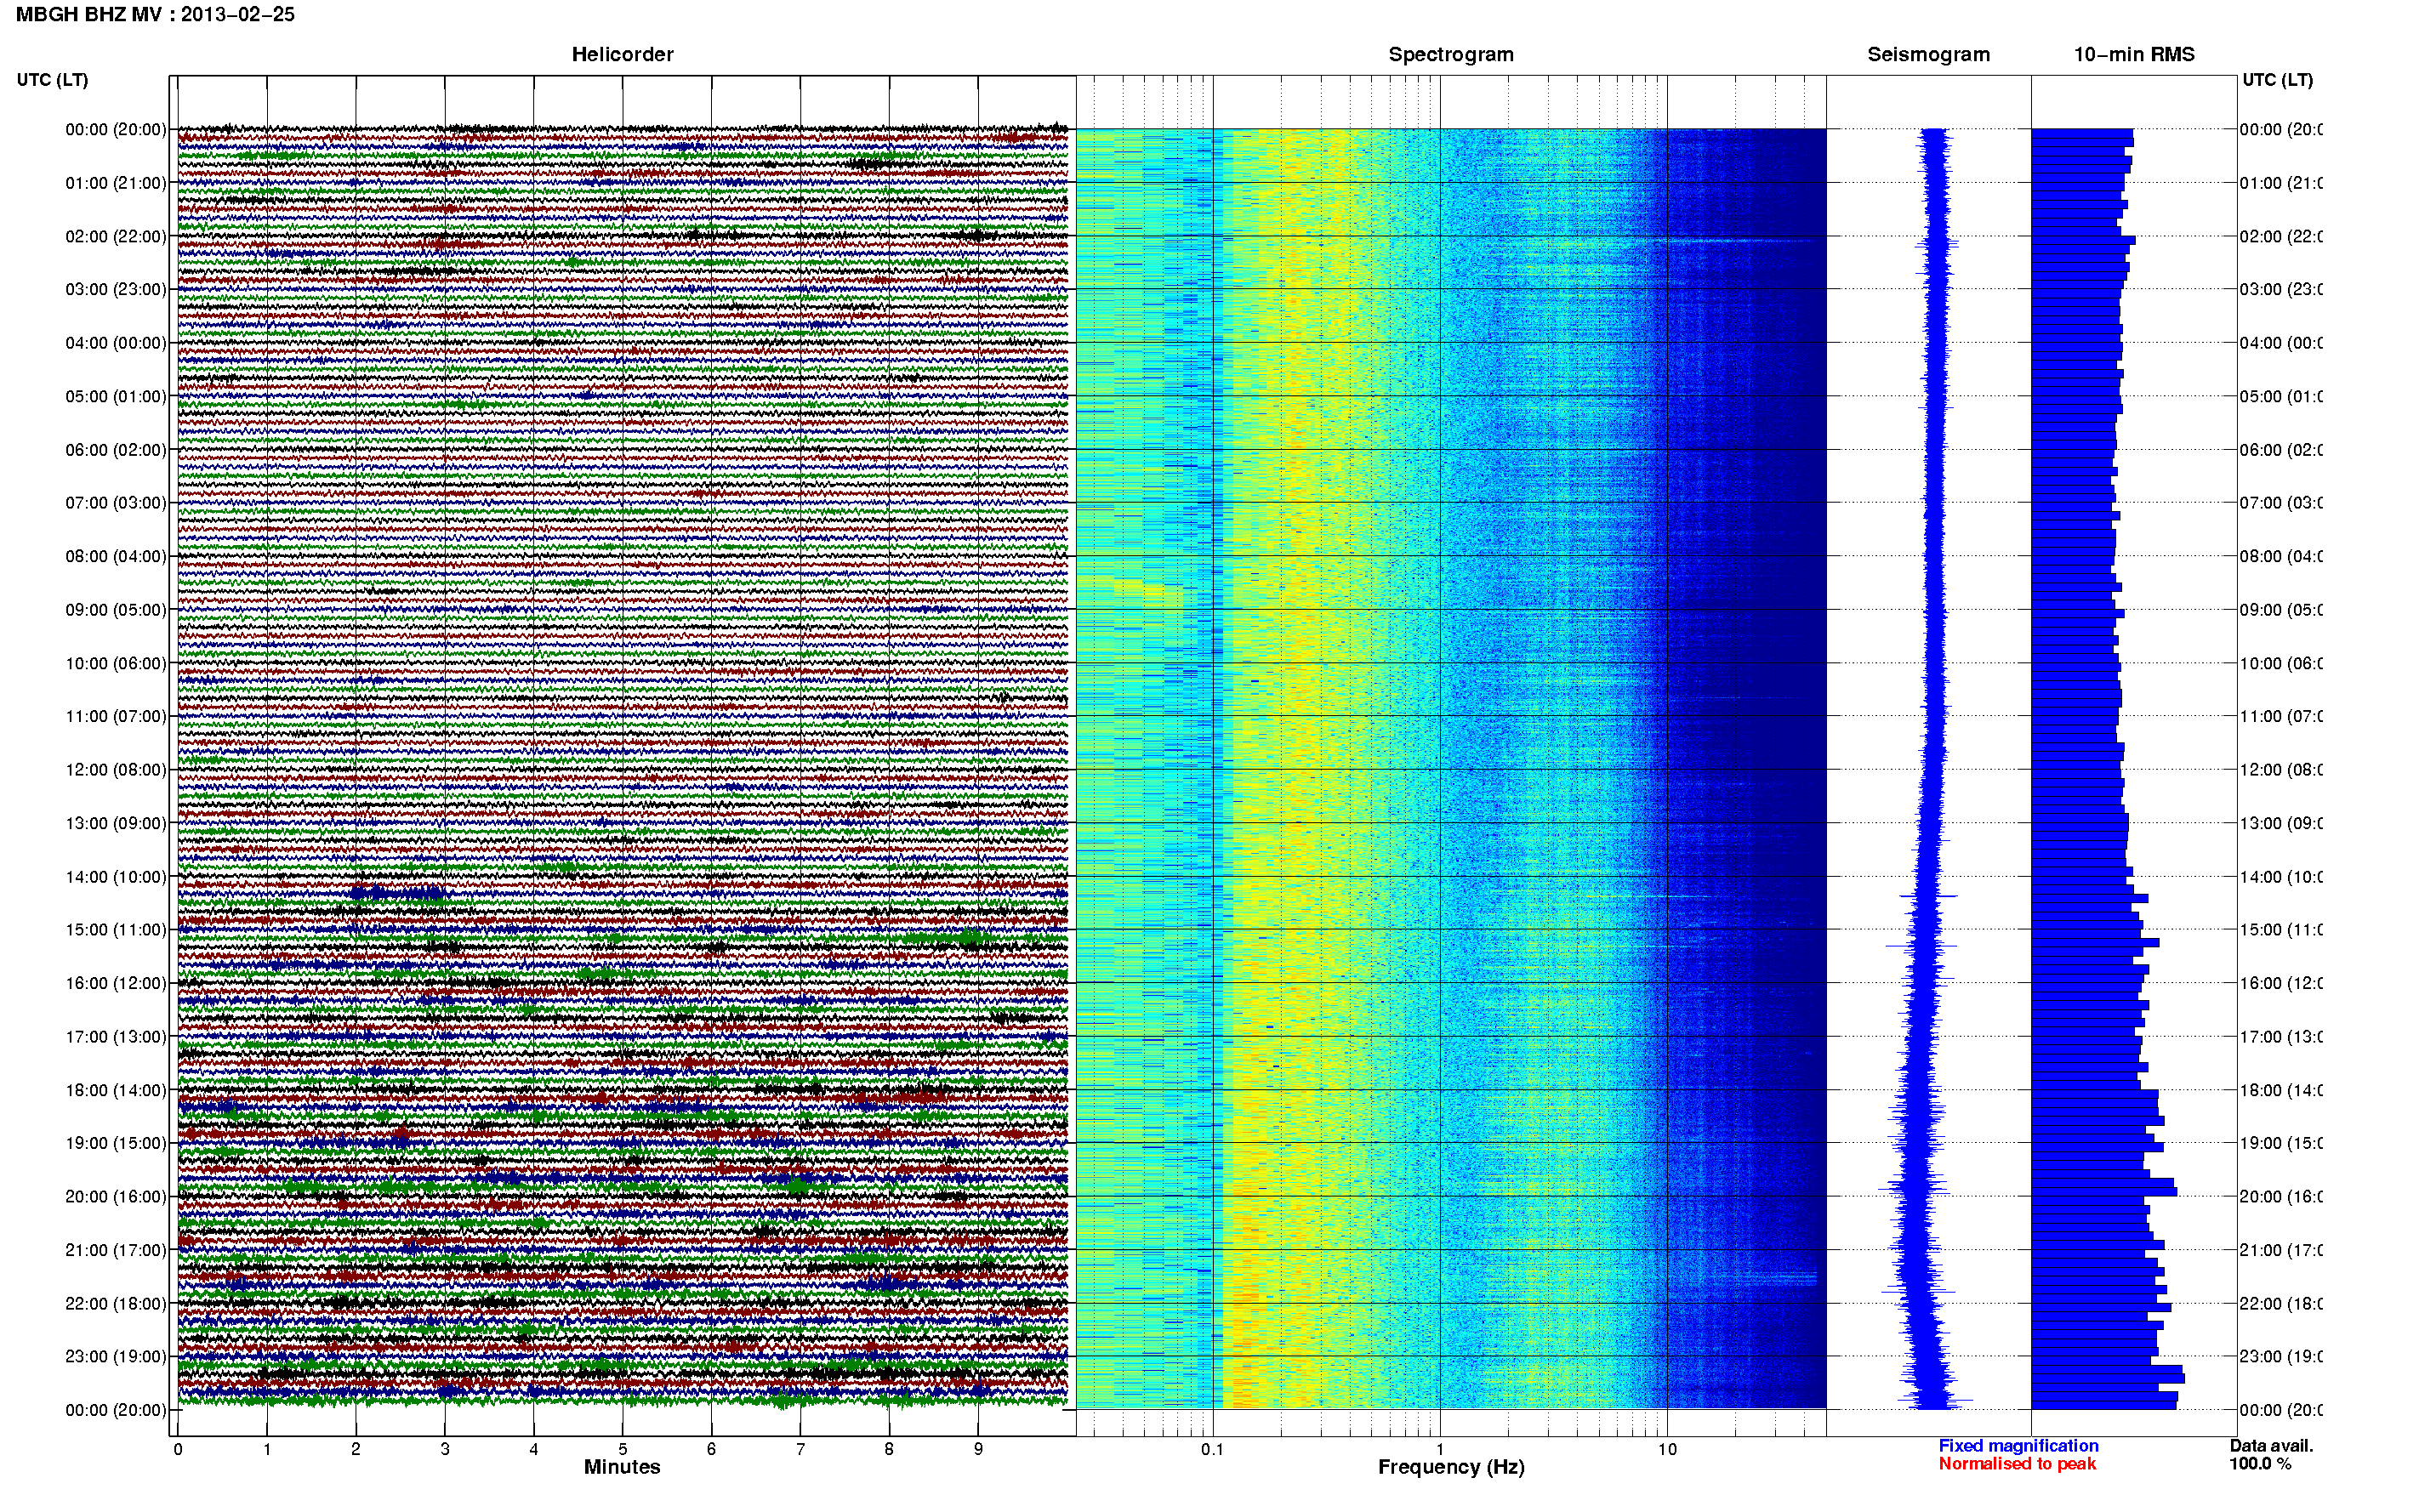Select the 'Minutes' axis label
The width and height of the screenshot is (2419, 1512).
(x=622, y=1467)
